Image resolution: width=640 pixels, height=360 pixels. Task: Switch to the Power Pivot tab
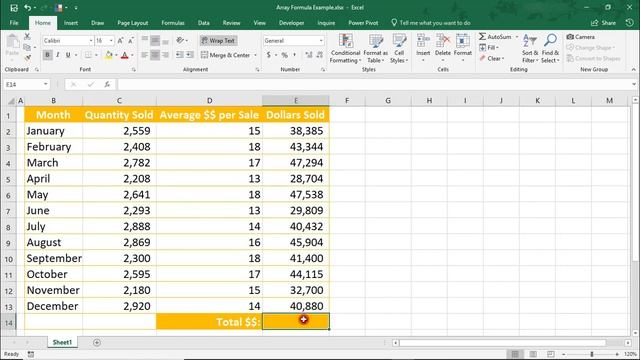coord(363,23)
